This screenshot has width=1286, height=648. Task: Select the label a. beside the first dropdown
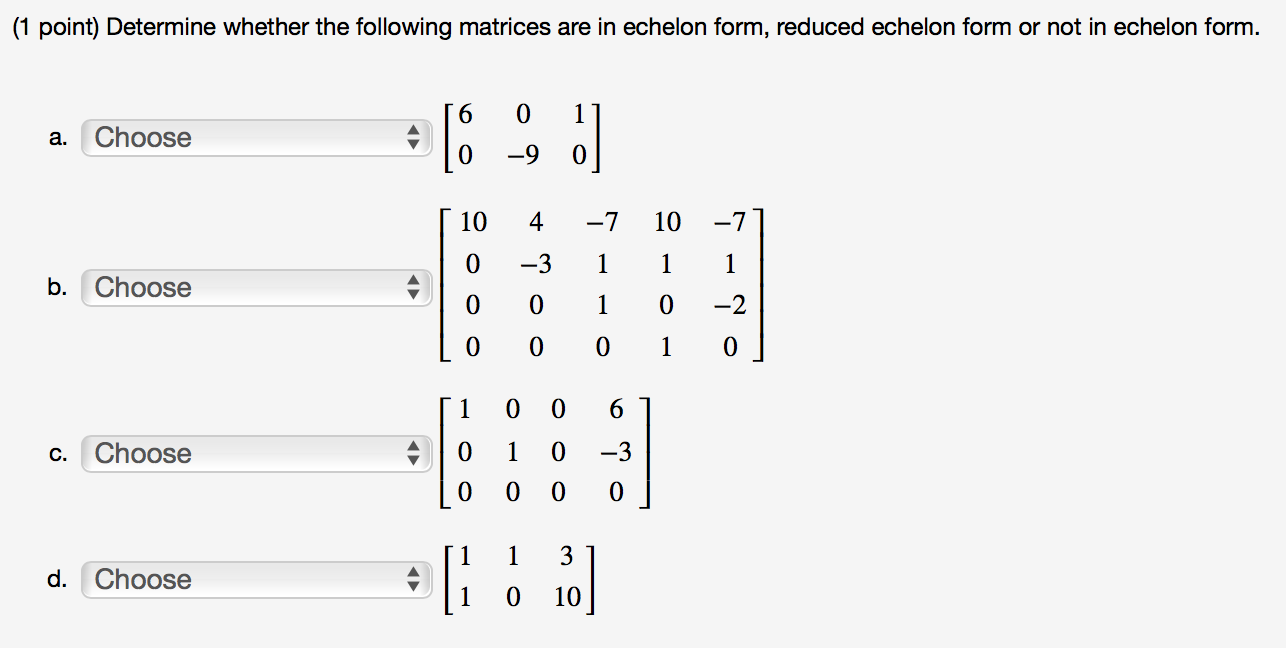57,137
